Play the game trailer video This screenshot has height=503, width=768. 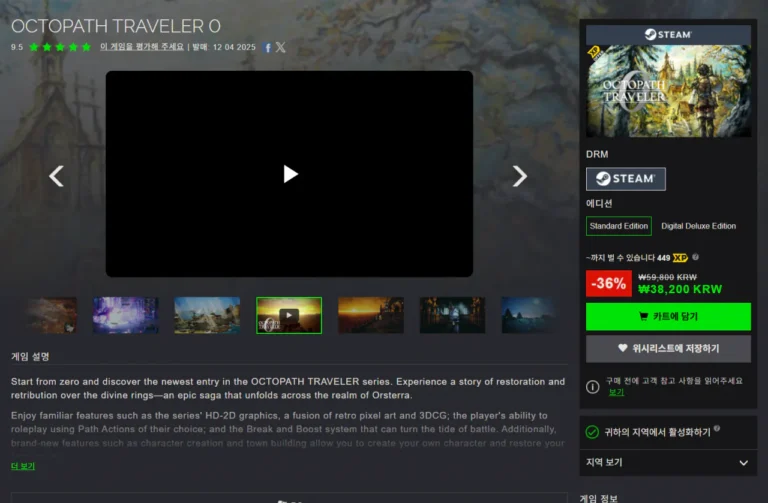point(290,174)
